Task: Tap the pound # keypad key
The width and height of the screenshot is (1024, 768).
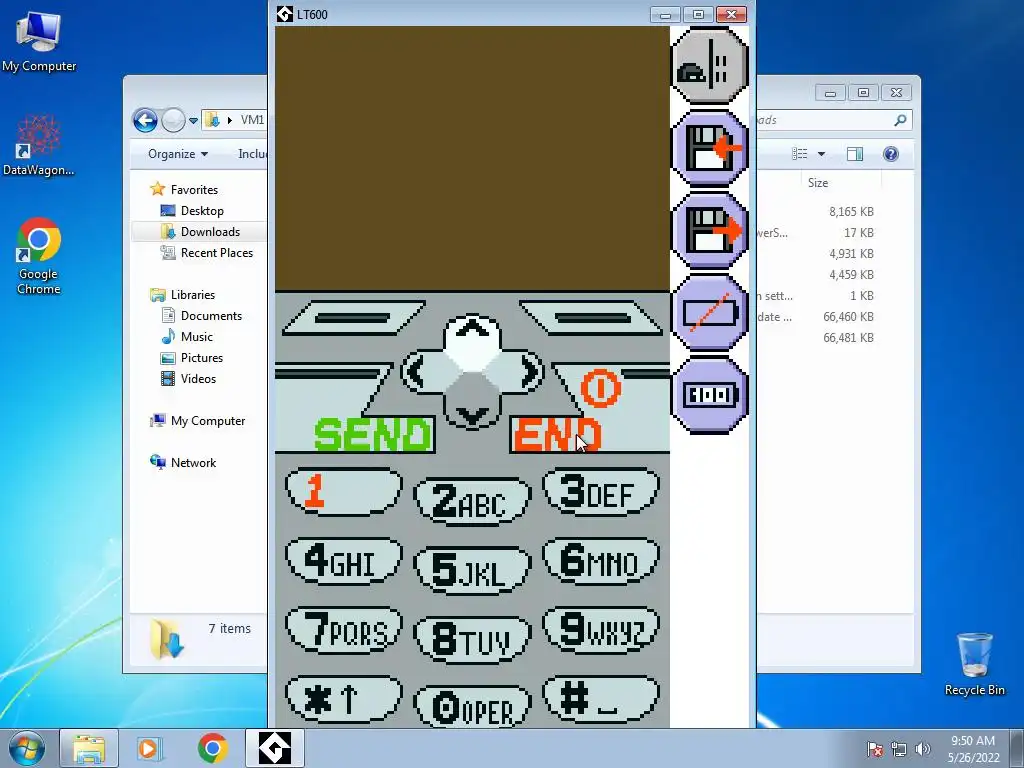Action: click(601, 699)
